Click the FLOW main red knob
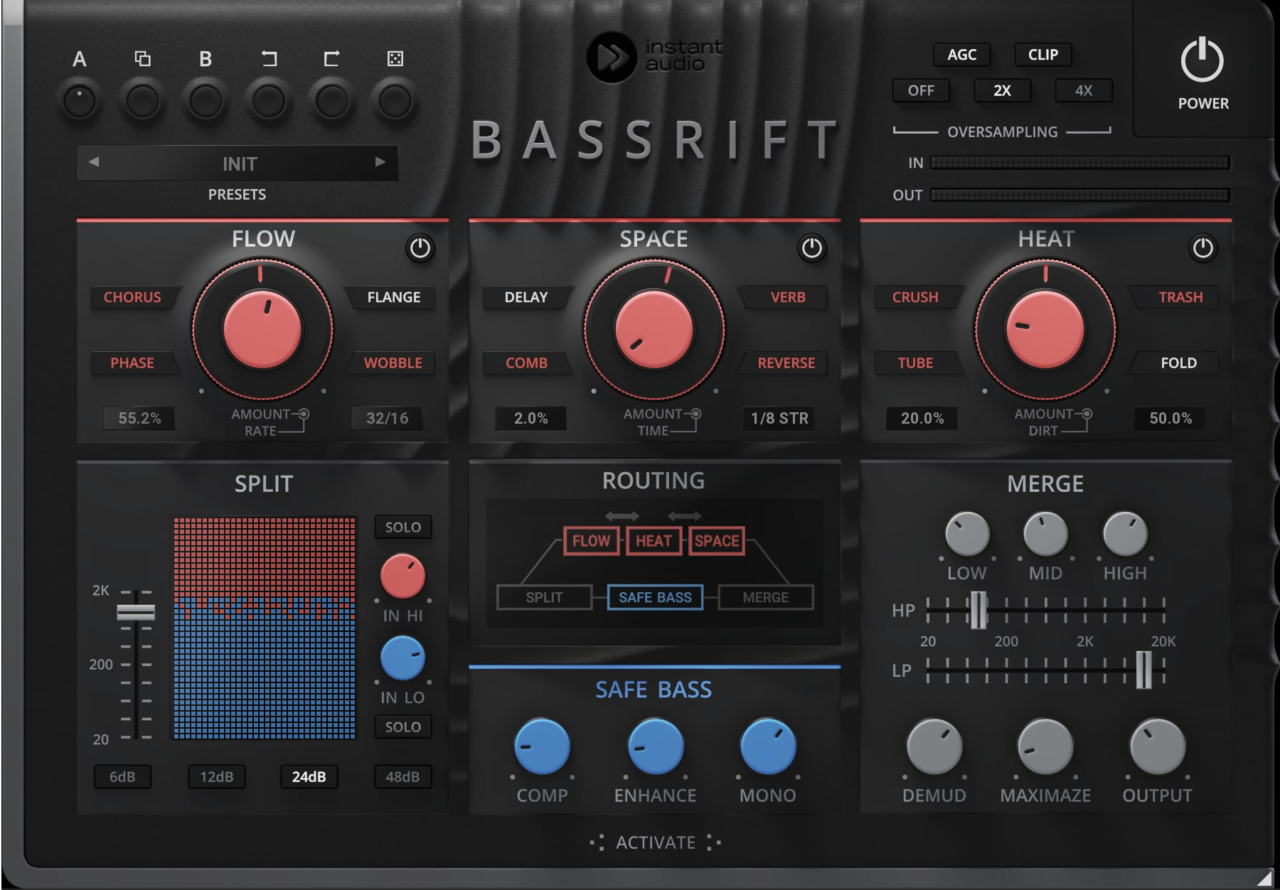 (x=262, y=331)
